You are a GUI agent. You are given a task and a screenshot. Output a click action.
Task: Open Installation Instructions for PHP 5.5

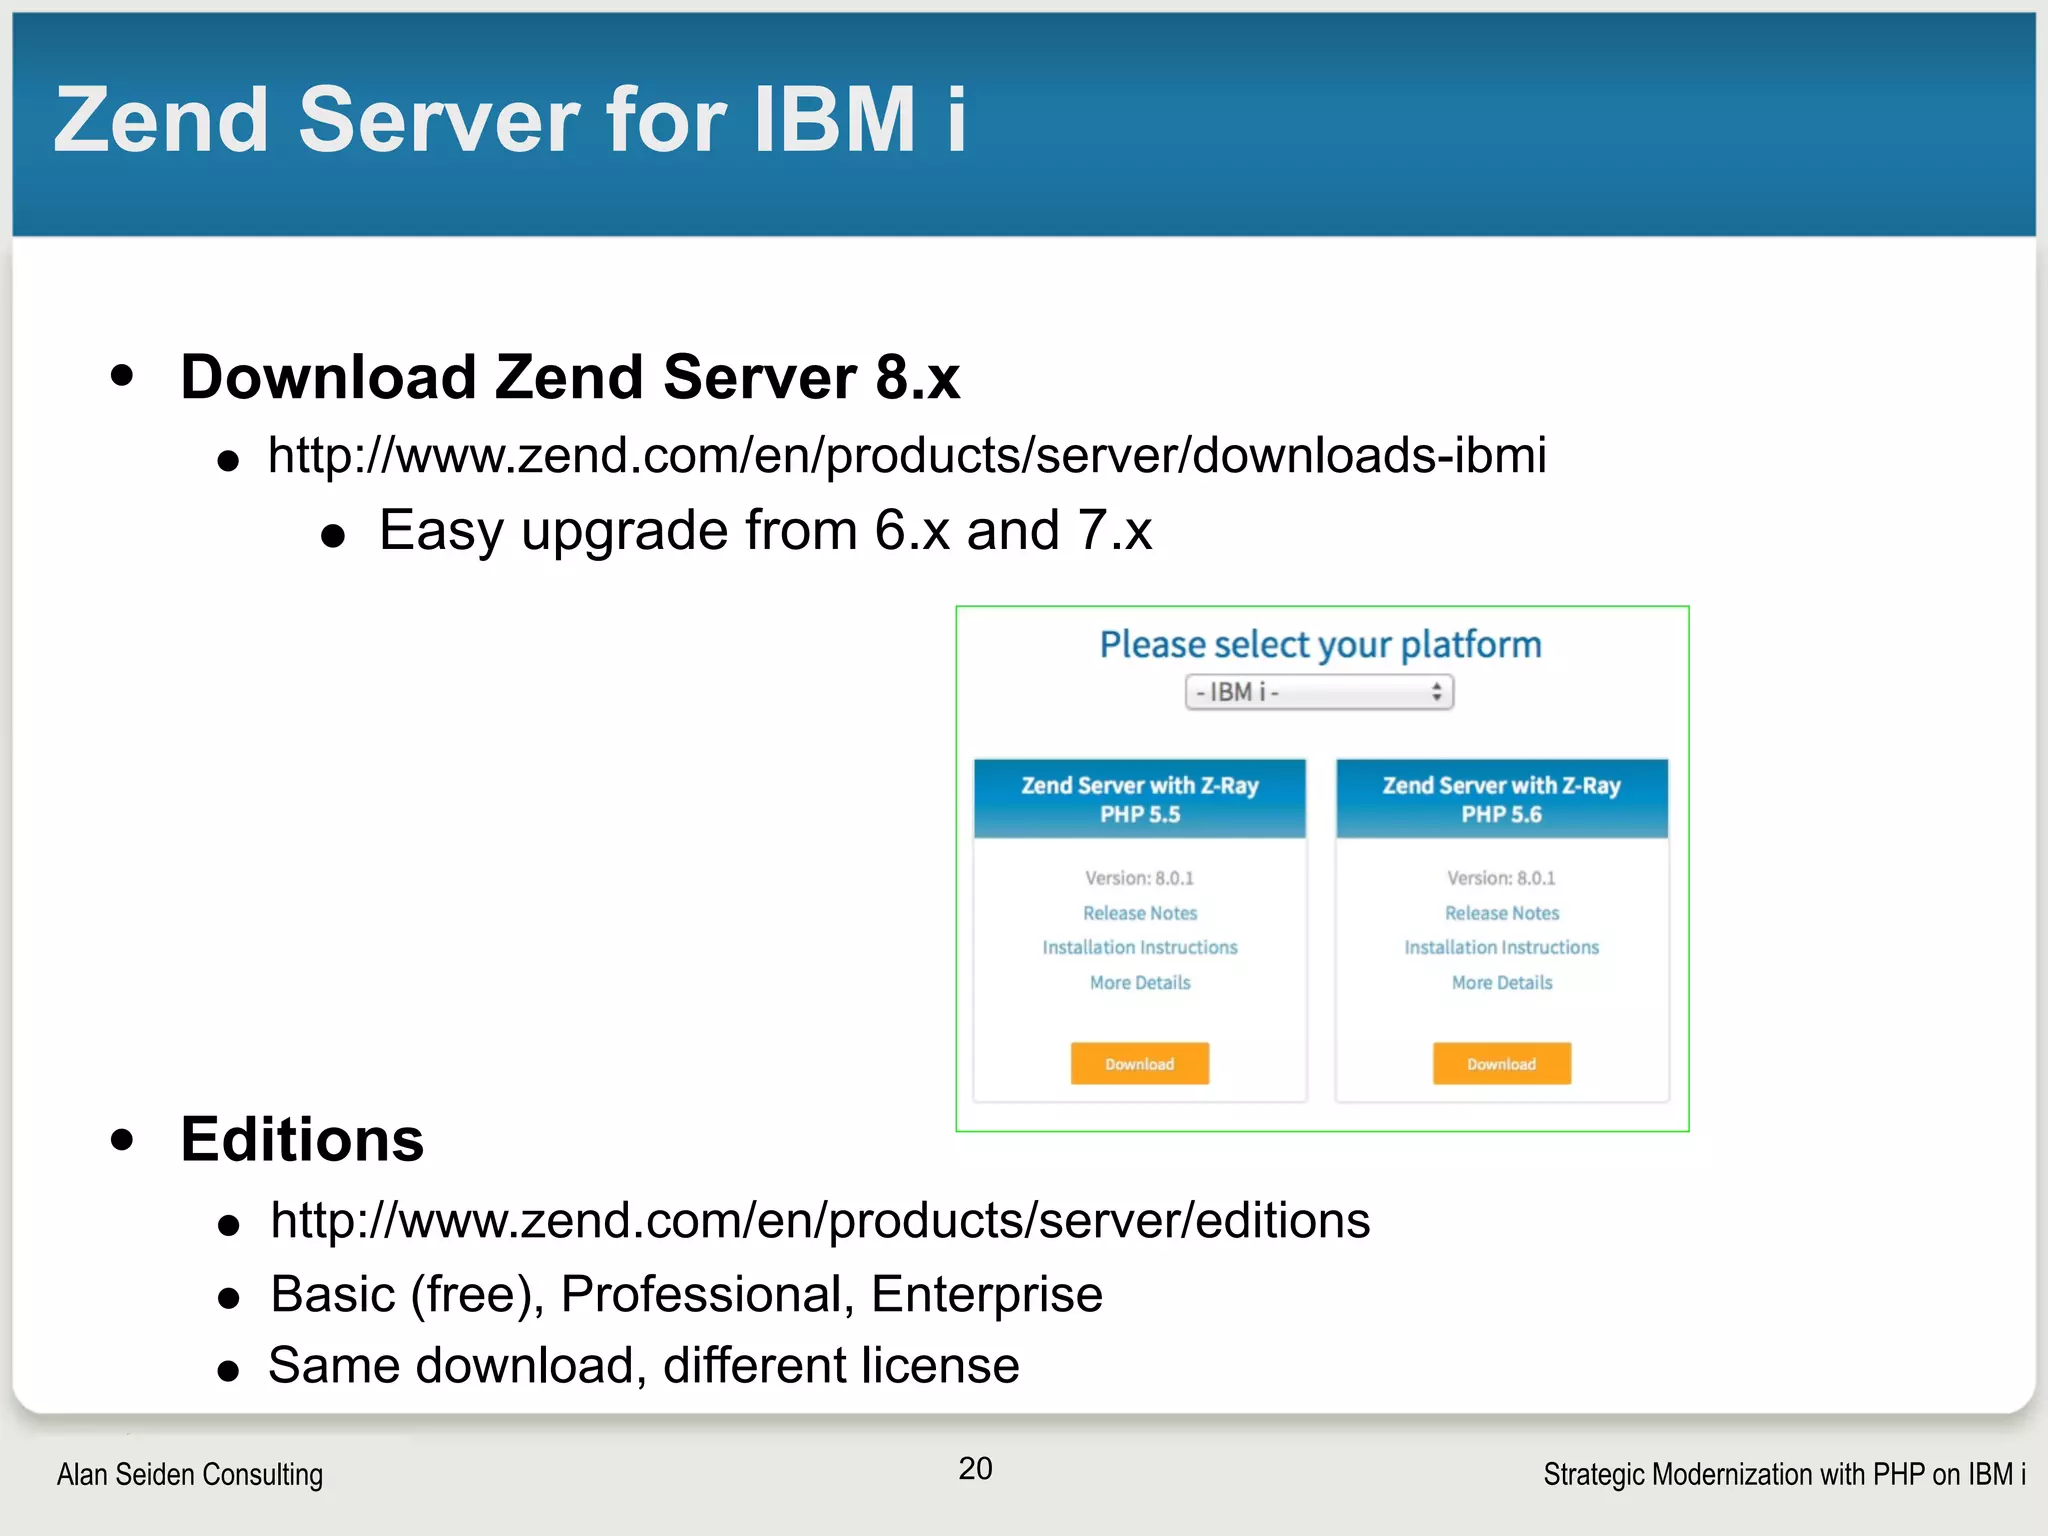(1140, 947)
